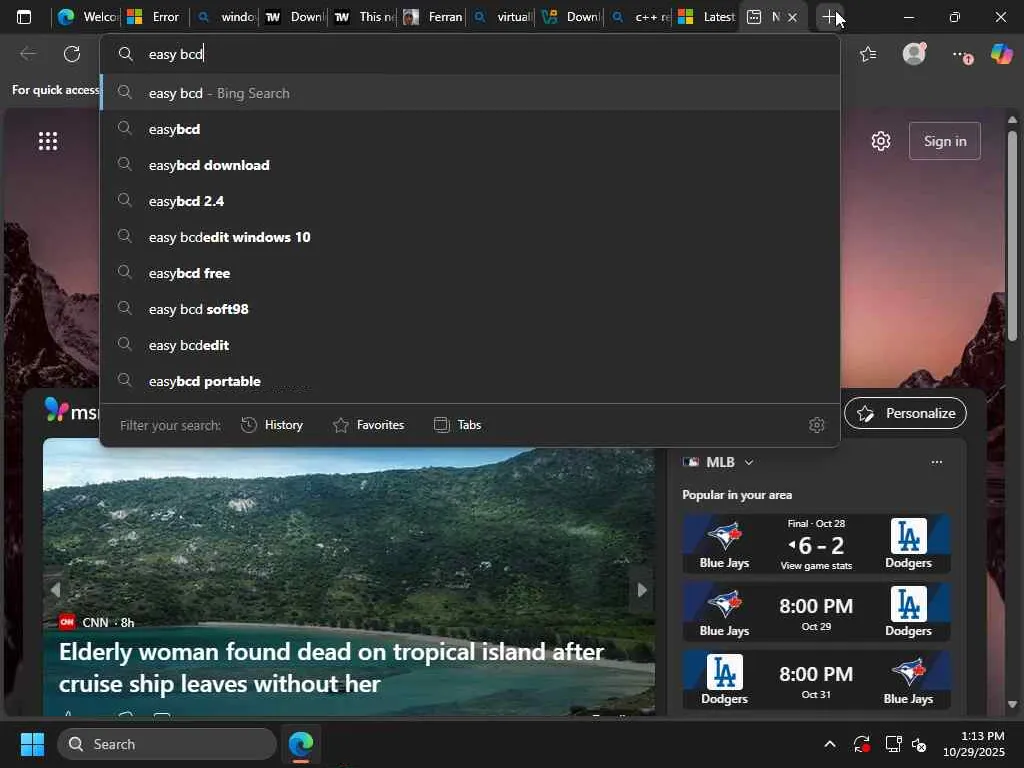Show hidden system tray icons chevron
This screenshot has width=1024, height=768.
click(830, 744)
